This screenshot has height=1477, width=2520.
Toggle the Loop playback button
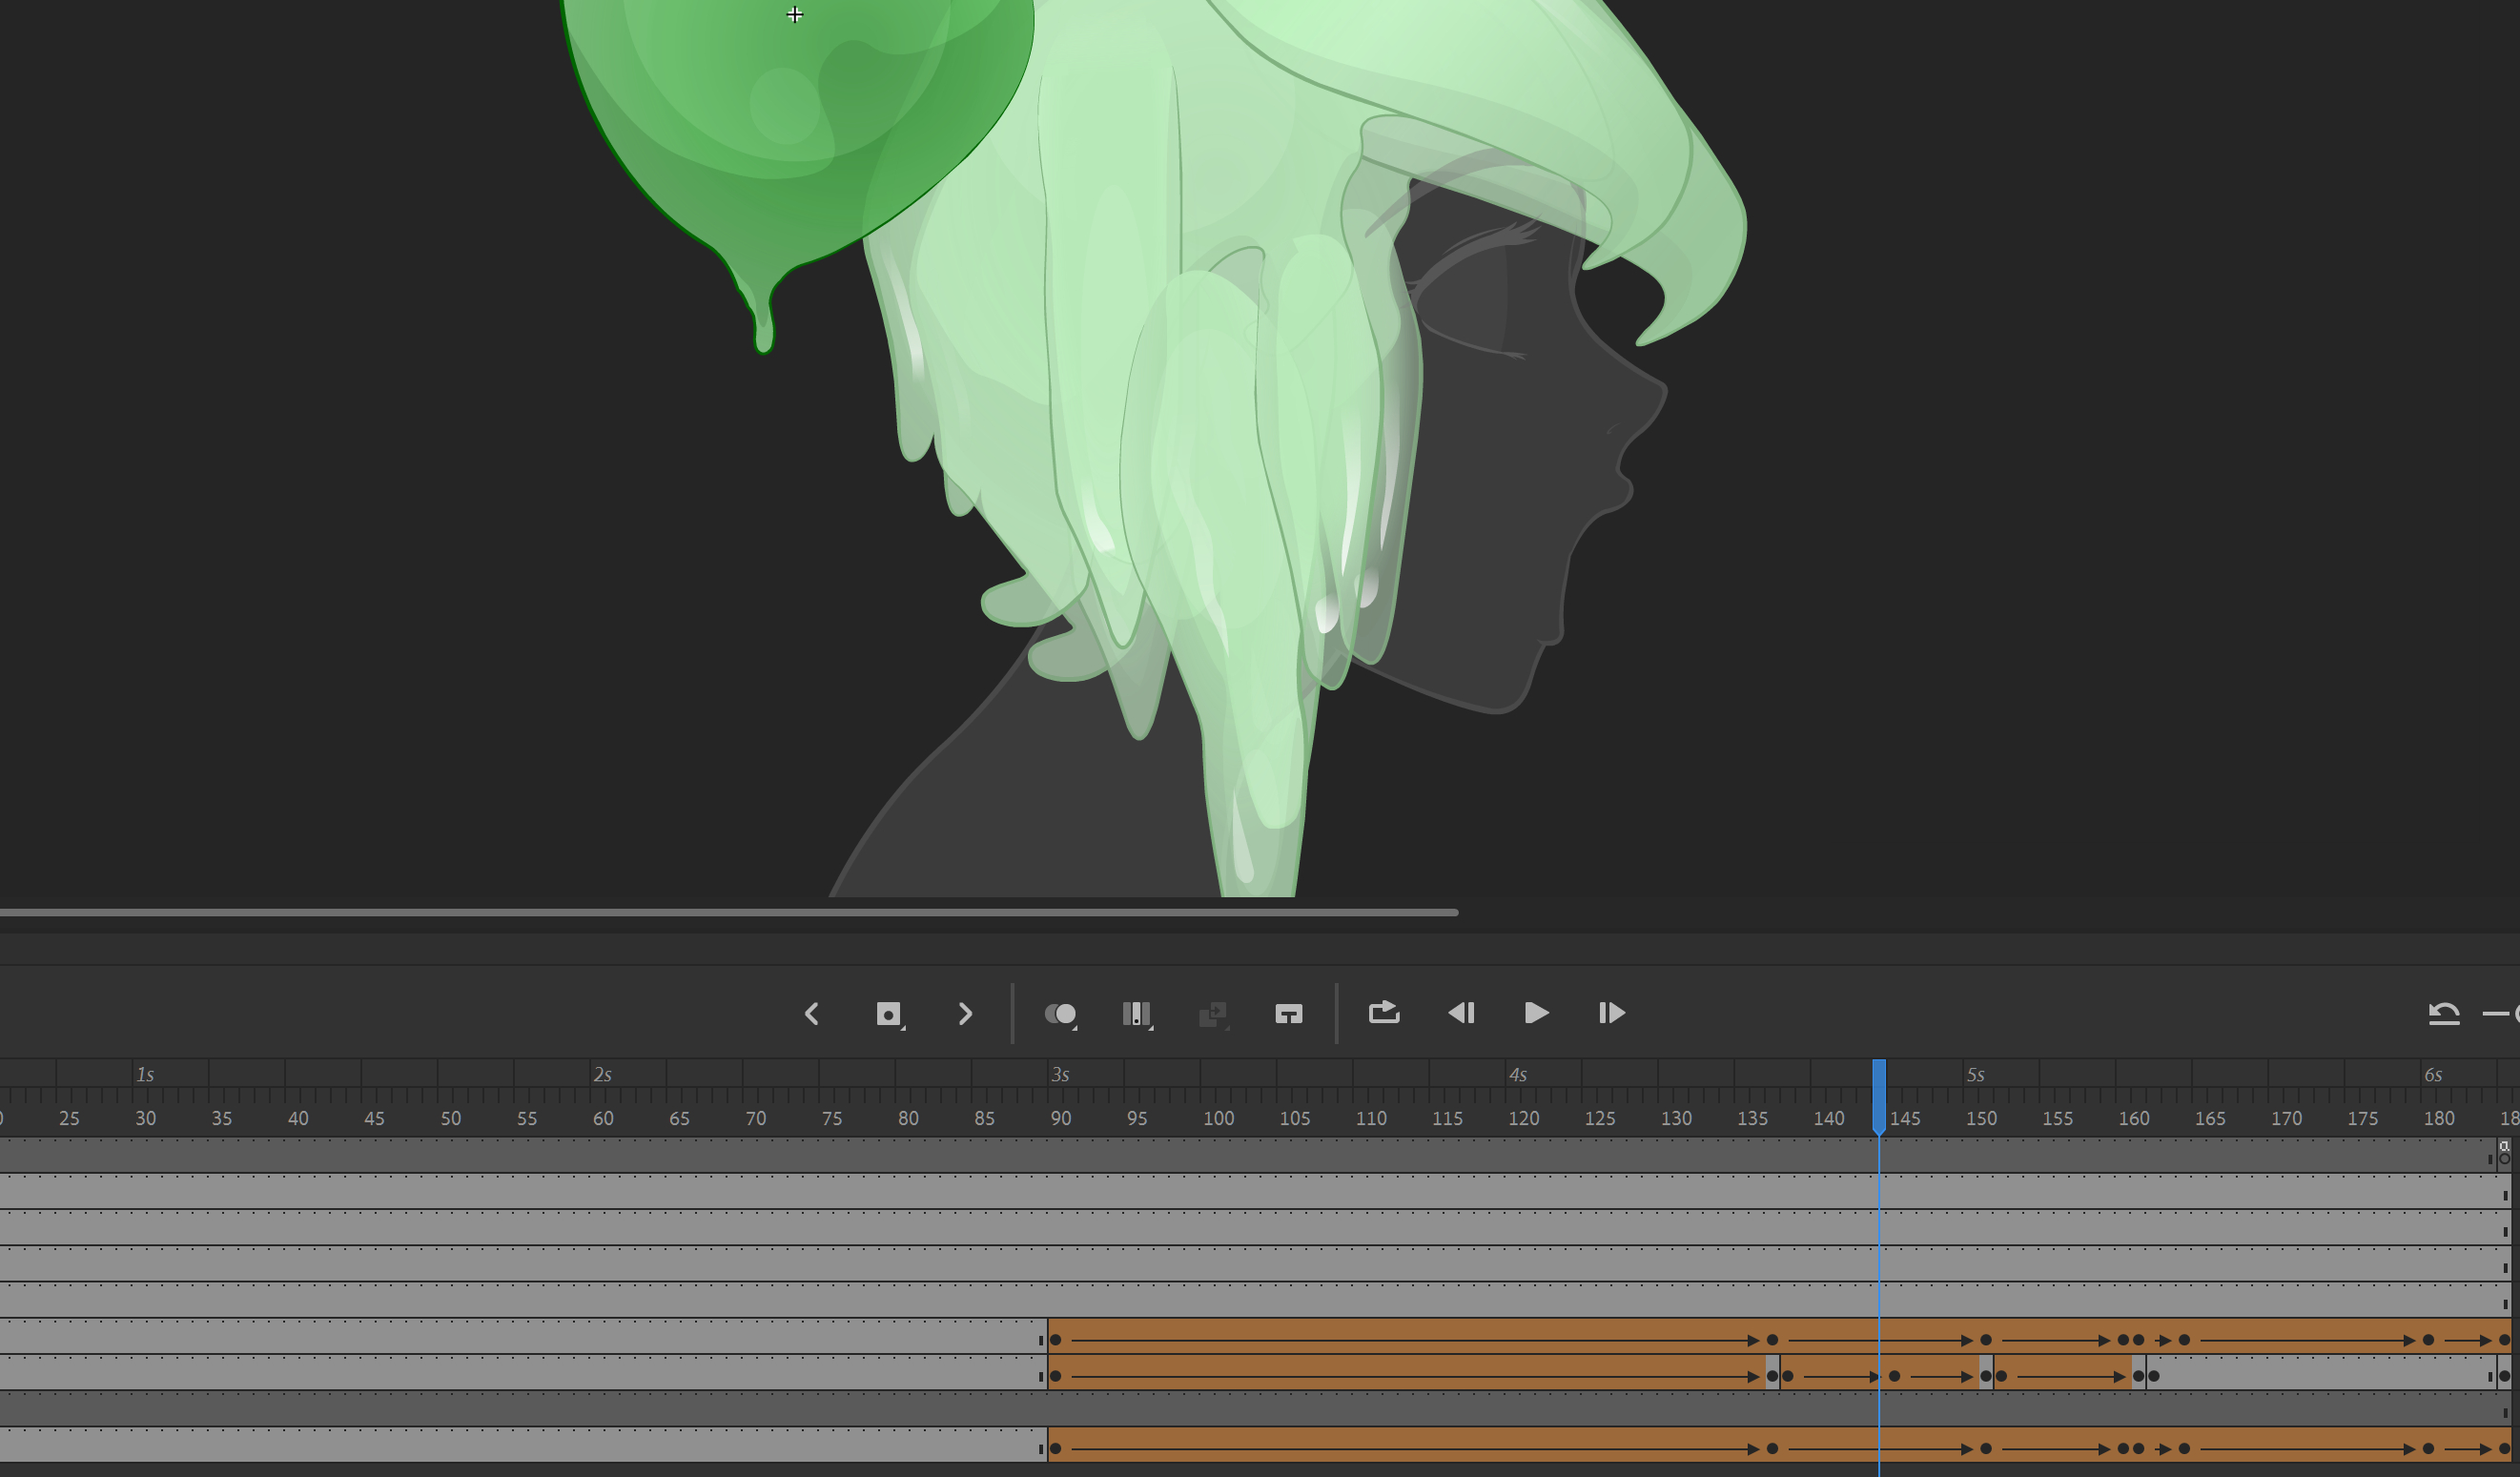(1384, 1013)
